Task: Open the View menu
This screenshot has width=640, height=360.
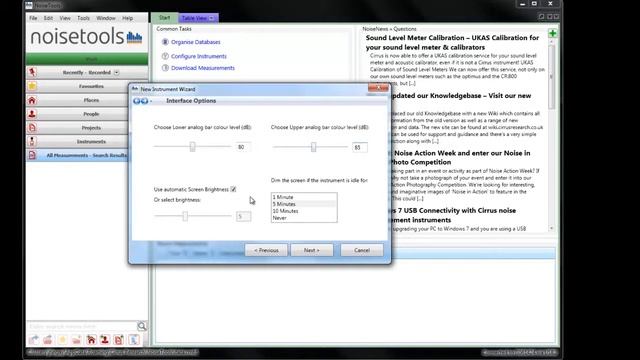Action: (x=65, y=18)
